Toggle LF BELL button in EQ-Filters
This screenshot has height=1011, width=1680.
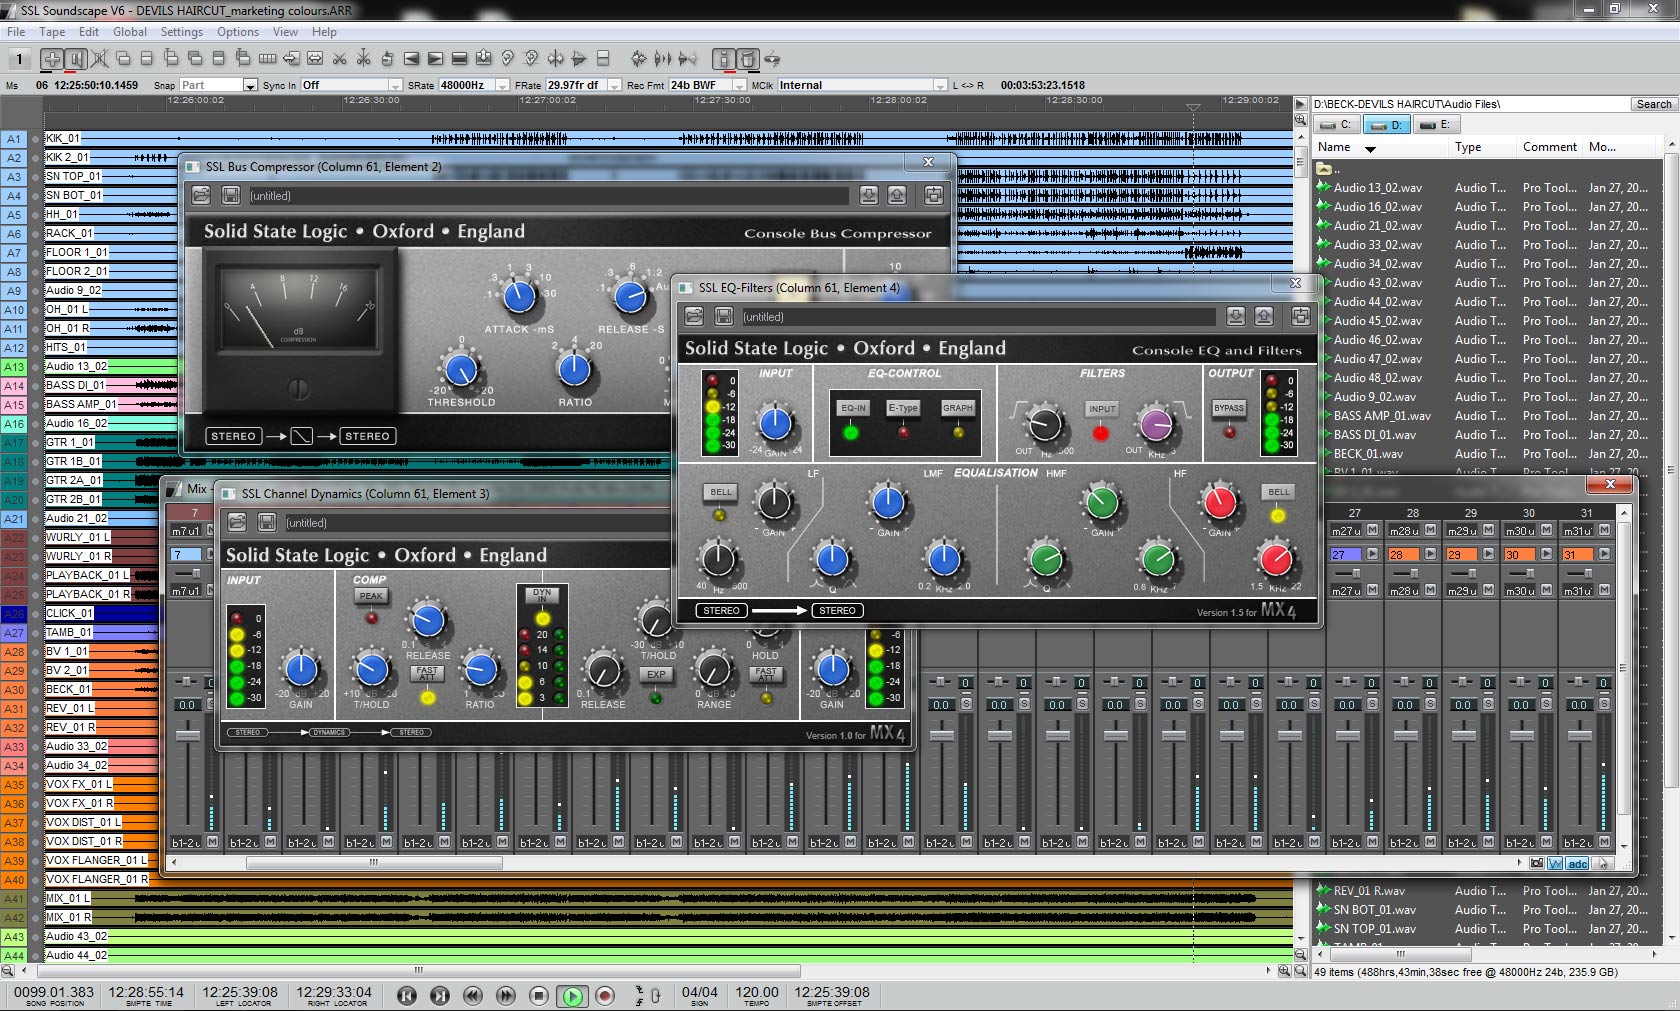coord(721,492)
